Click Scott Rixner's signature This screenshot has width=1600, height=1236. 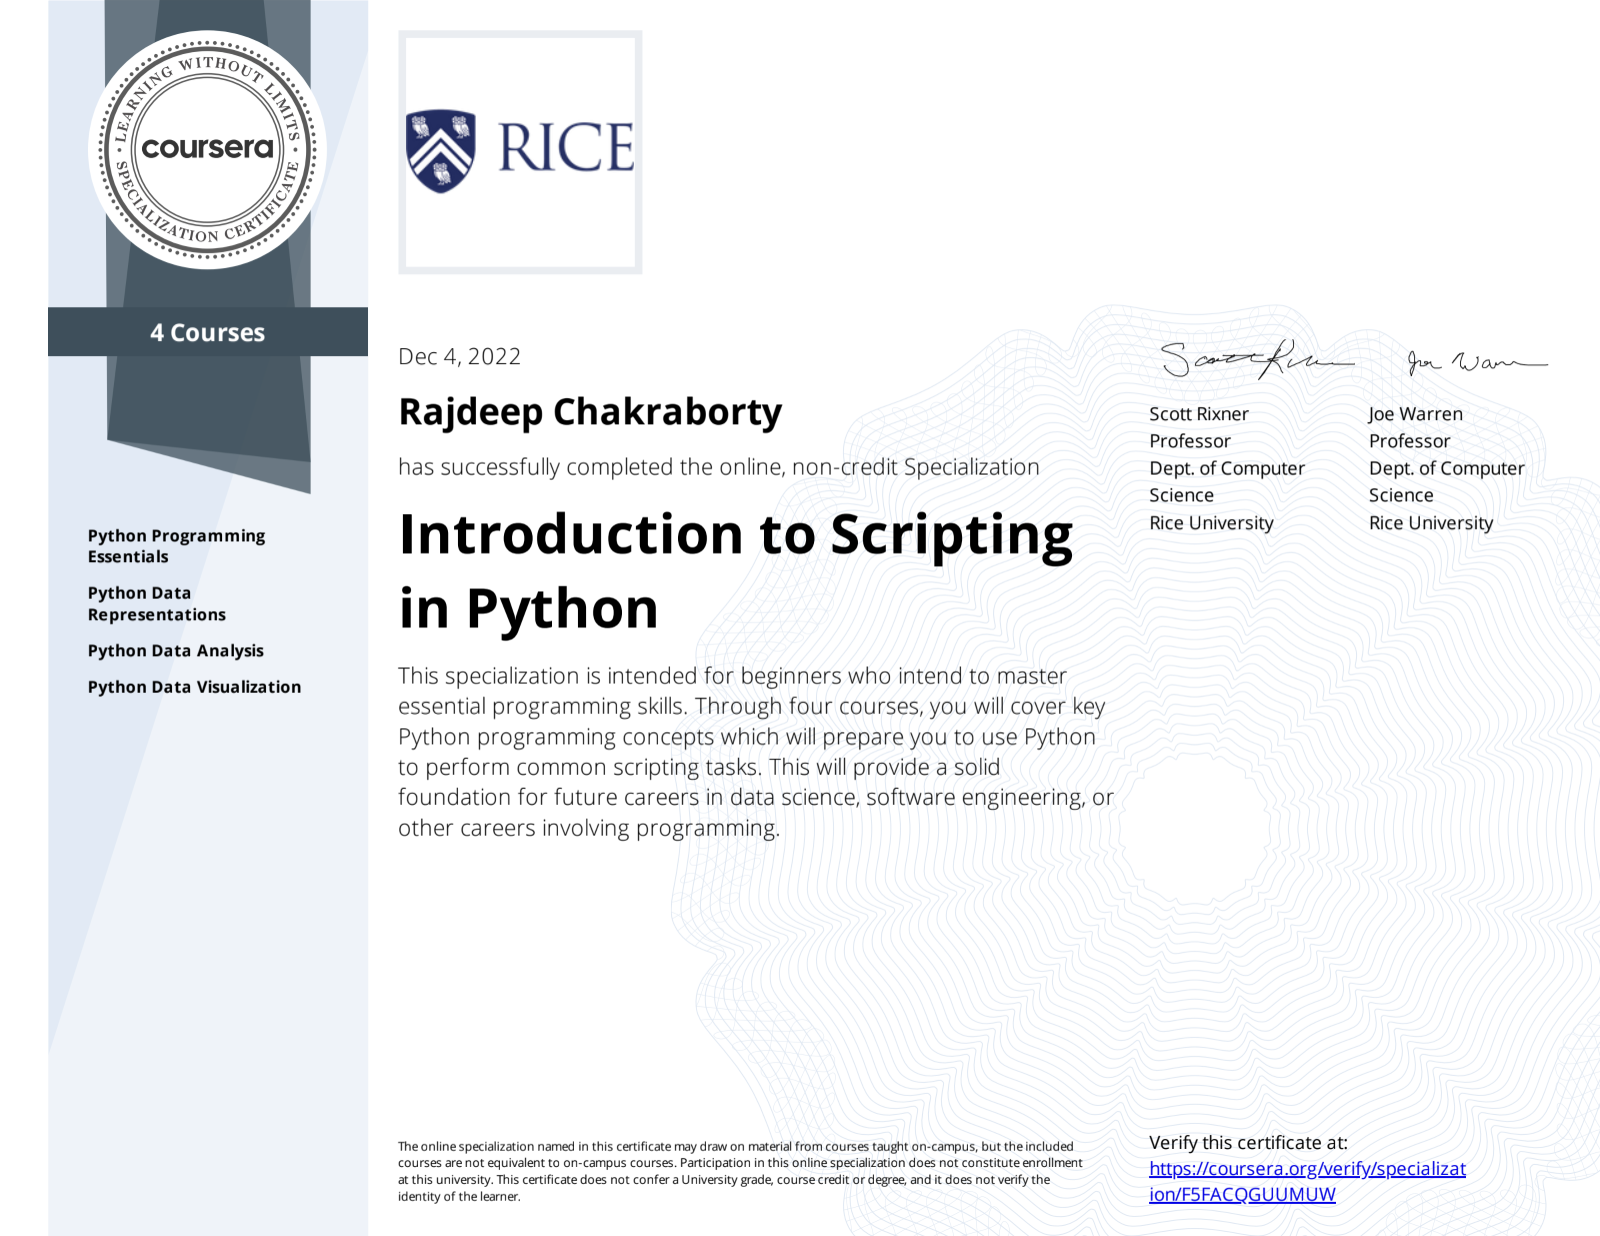(x=1255, y=359)
